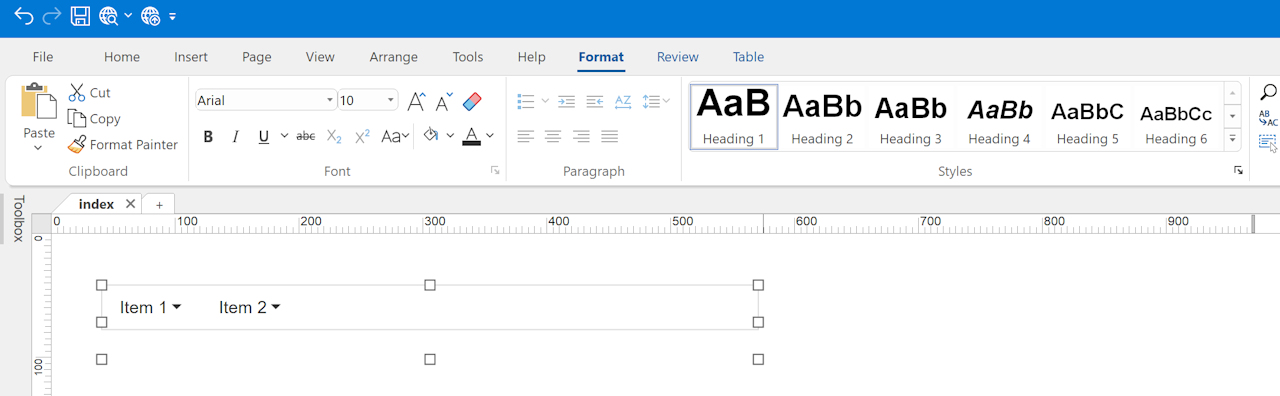The image size is (1280, 396).
Task: Toggle superscript formatting
Action: coord(363,137)
